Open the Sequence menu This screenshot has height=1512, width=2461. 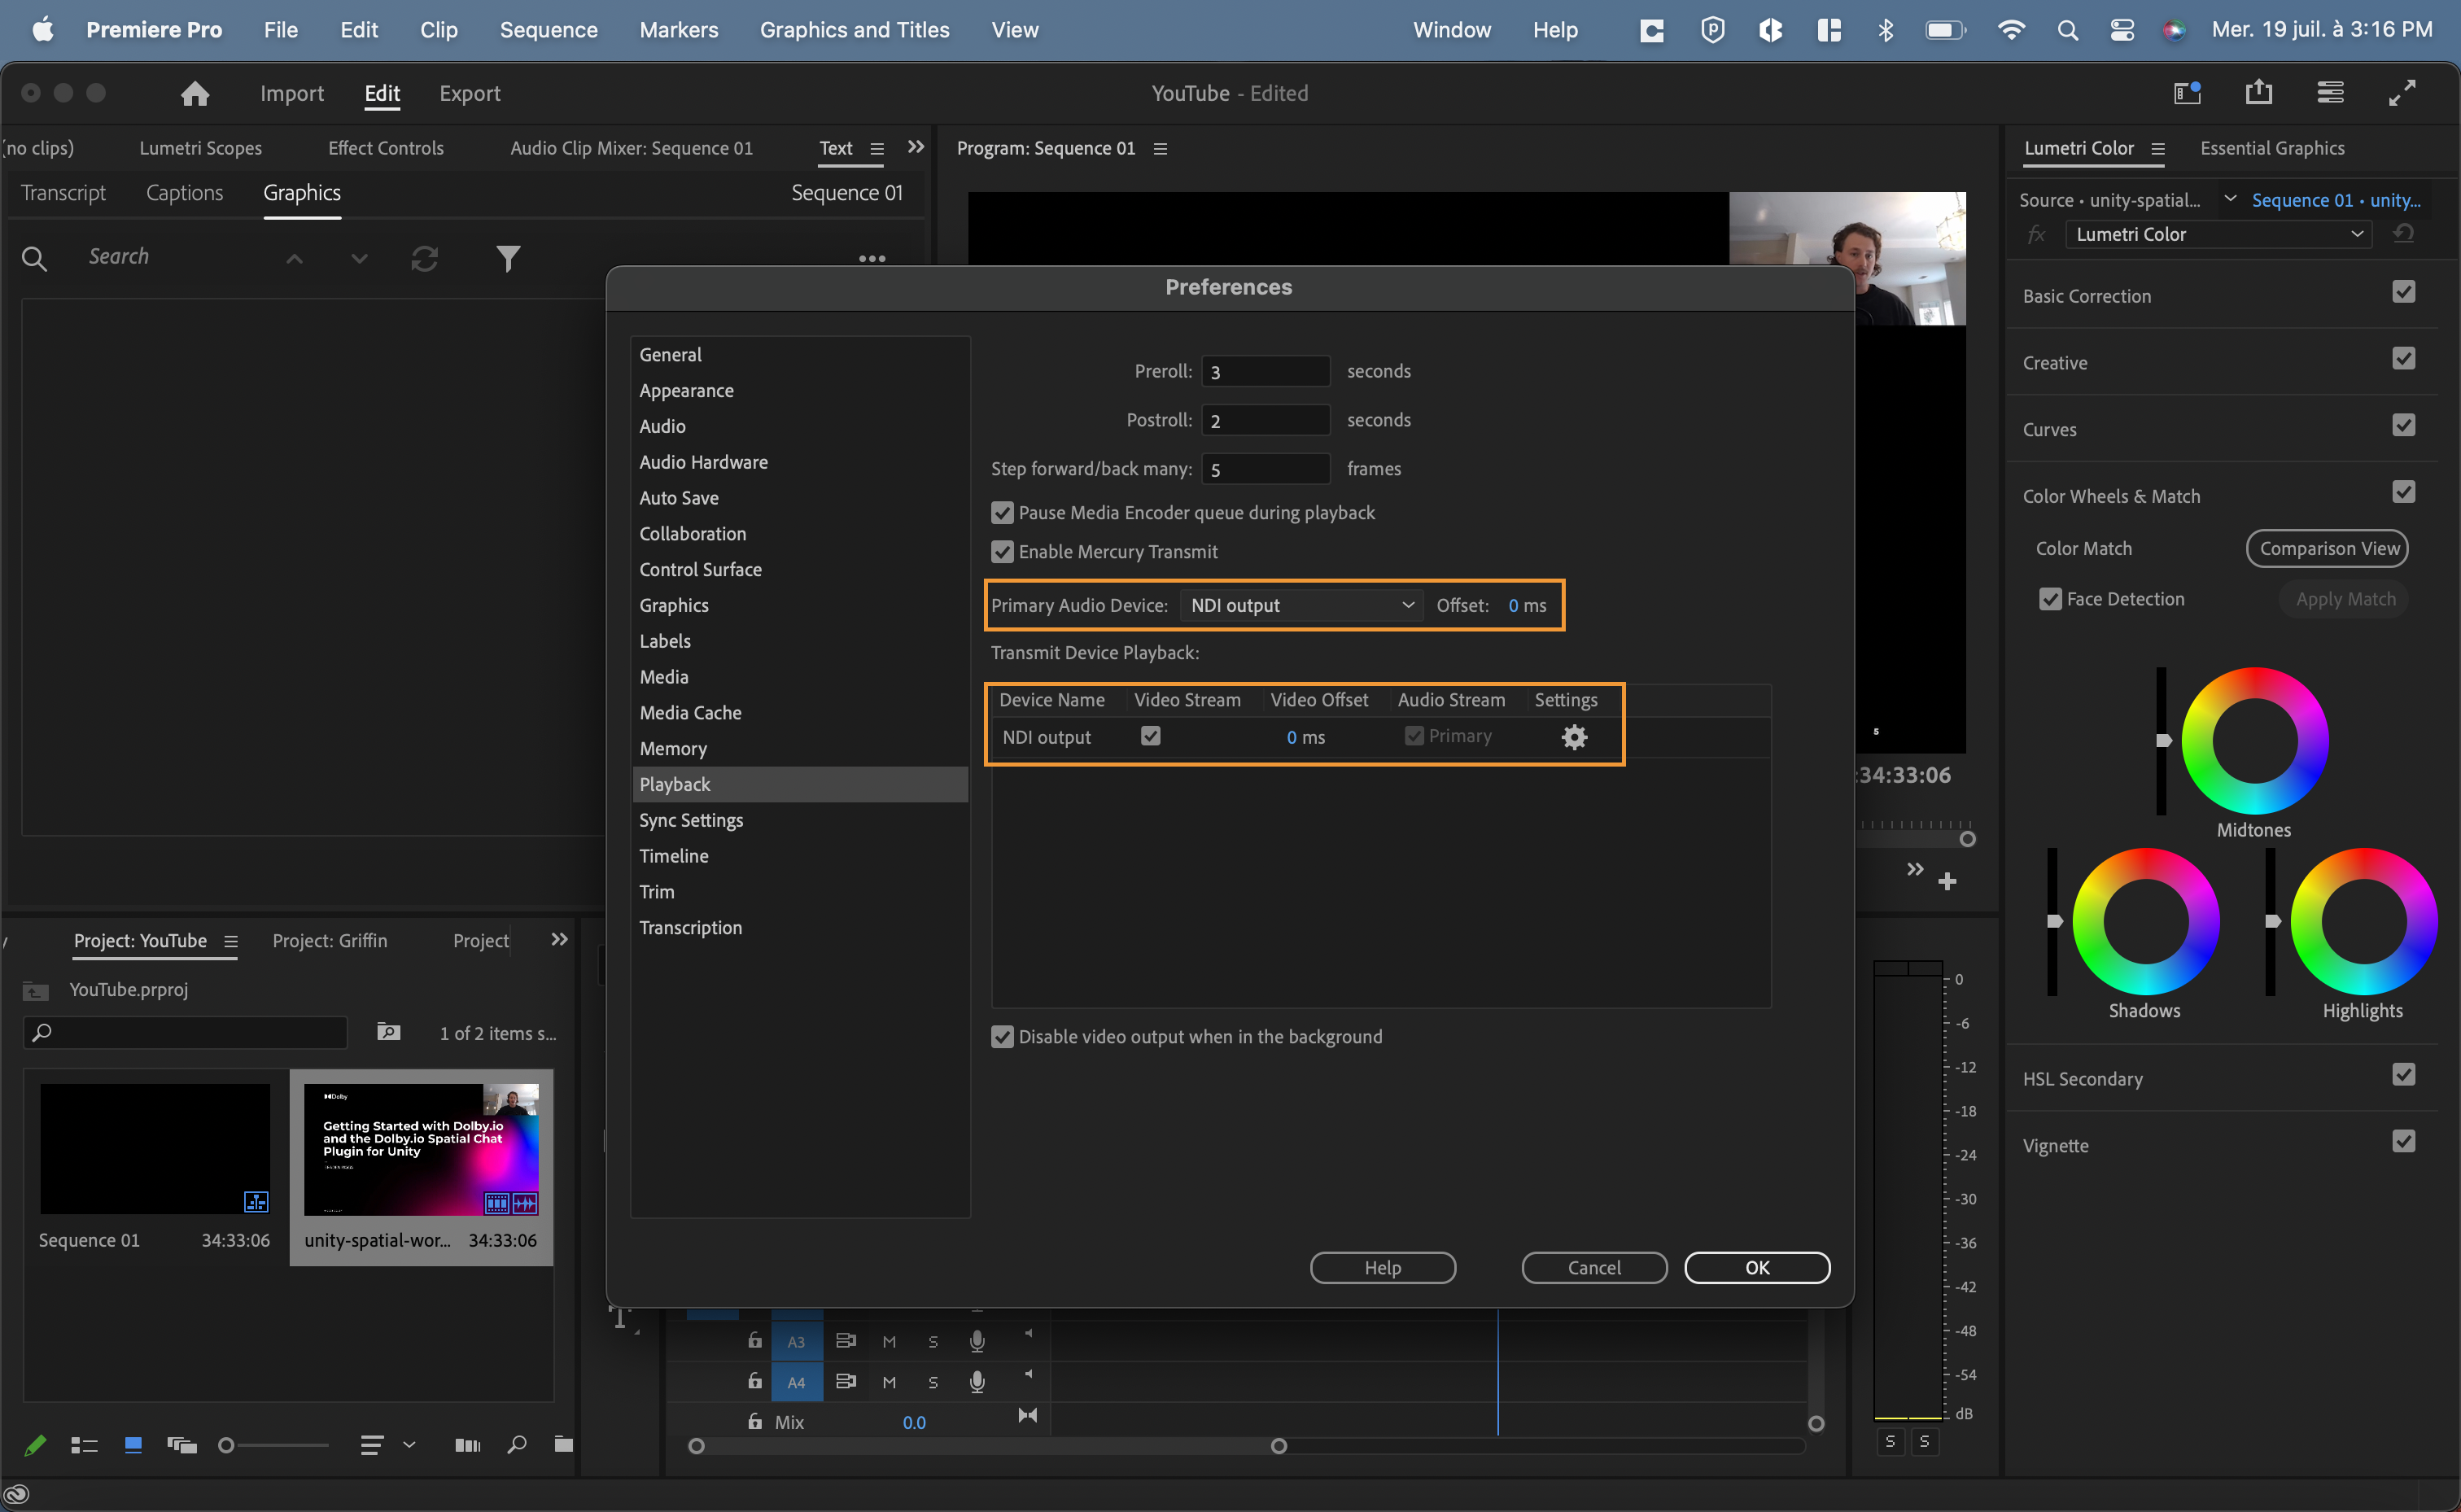[x=548, y=30]
